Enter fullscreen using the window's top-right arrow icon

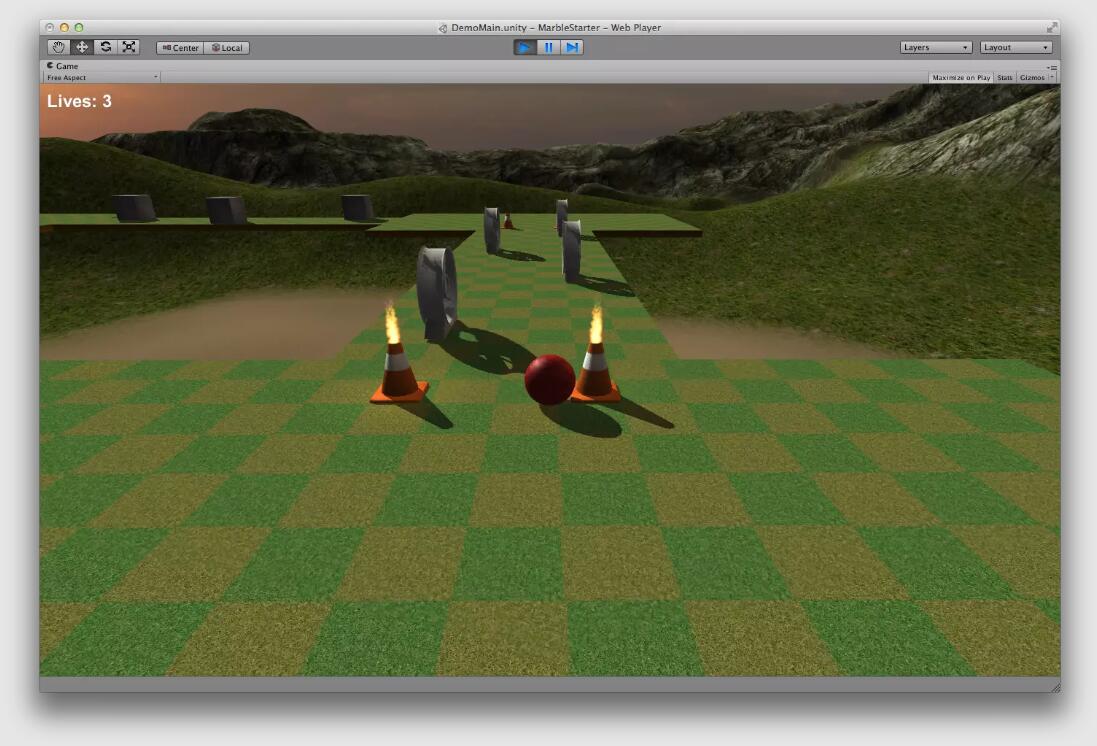pyautogui.click(x=1051, y=27)
